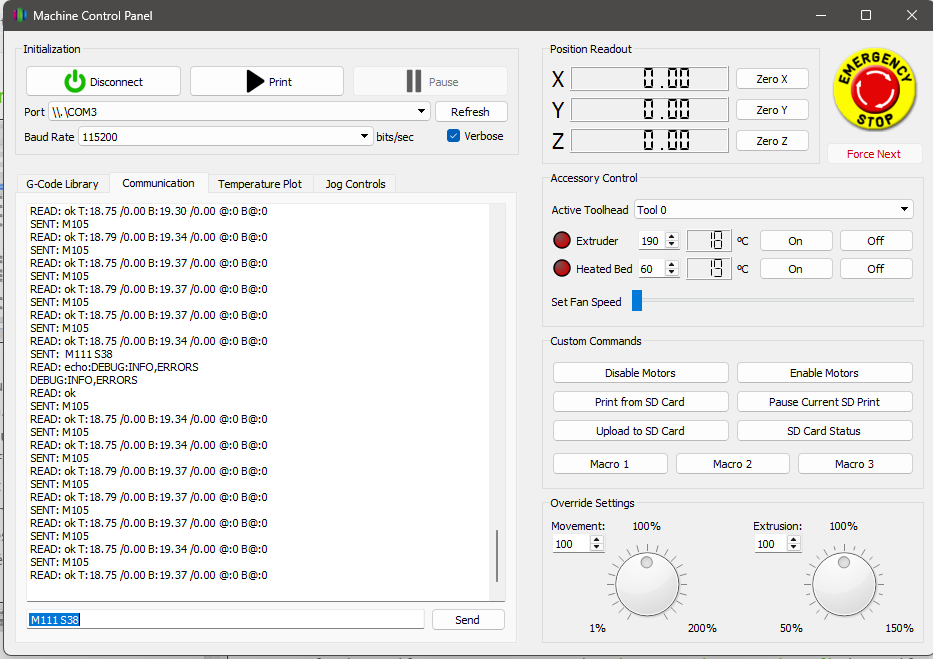Click the Disable Motors button
Viewport: 933px width, 659px height.
640,373
